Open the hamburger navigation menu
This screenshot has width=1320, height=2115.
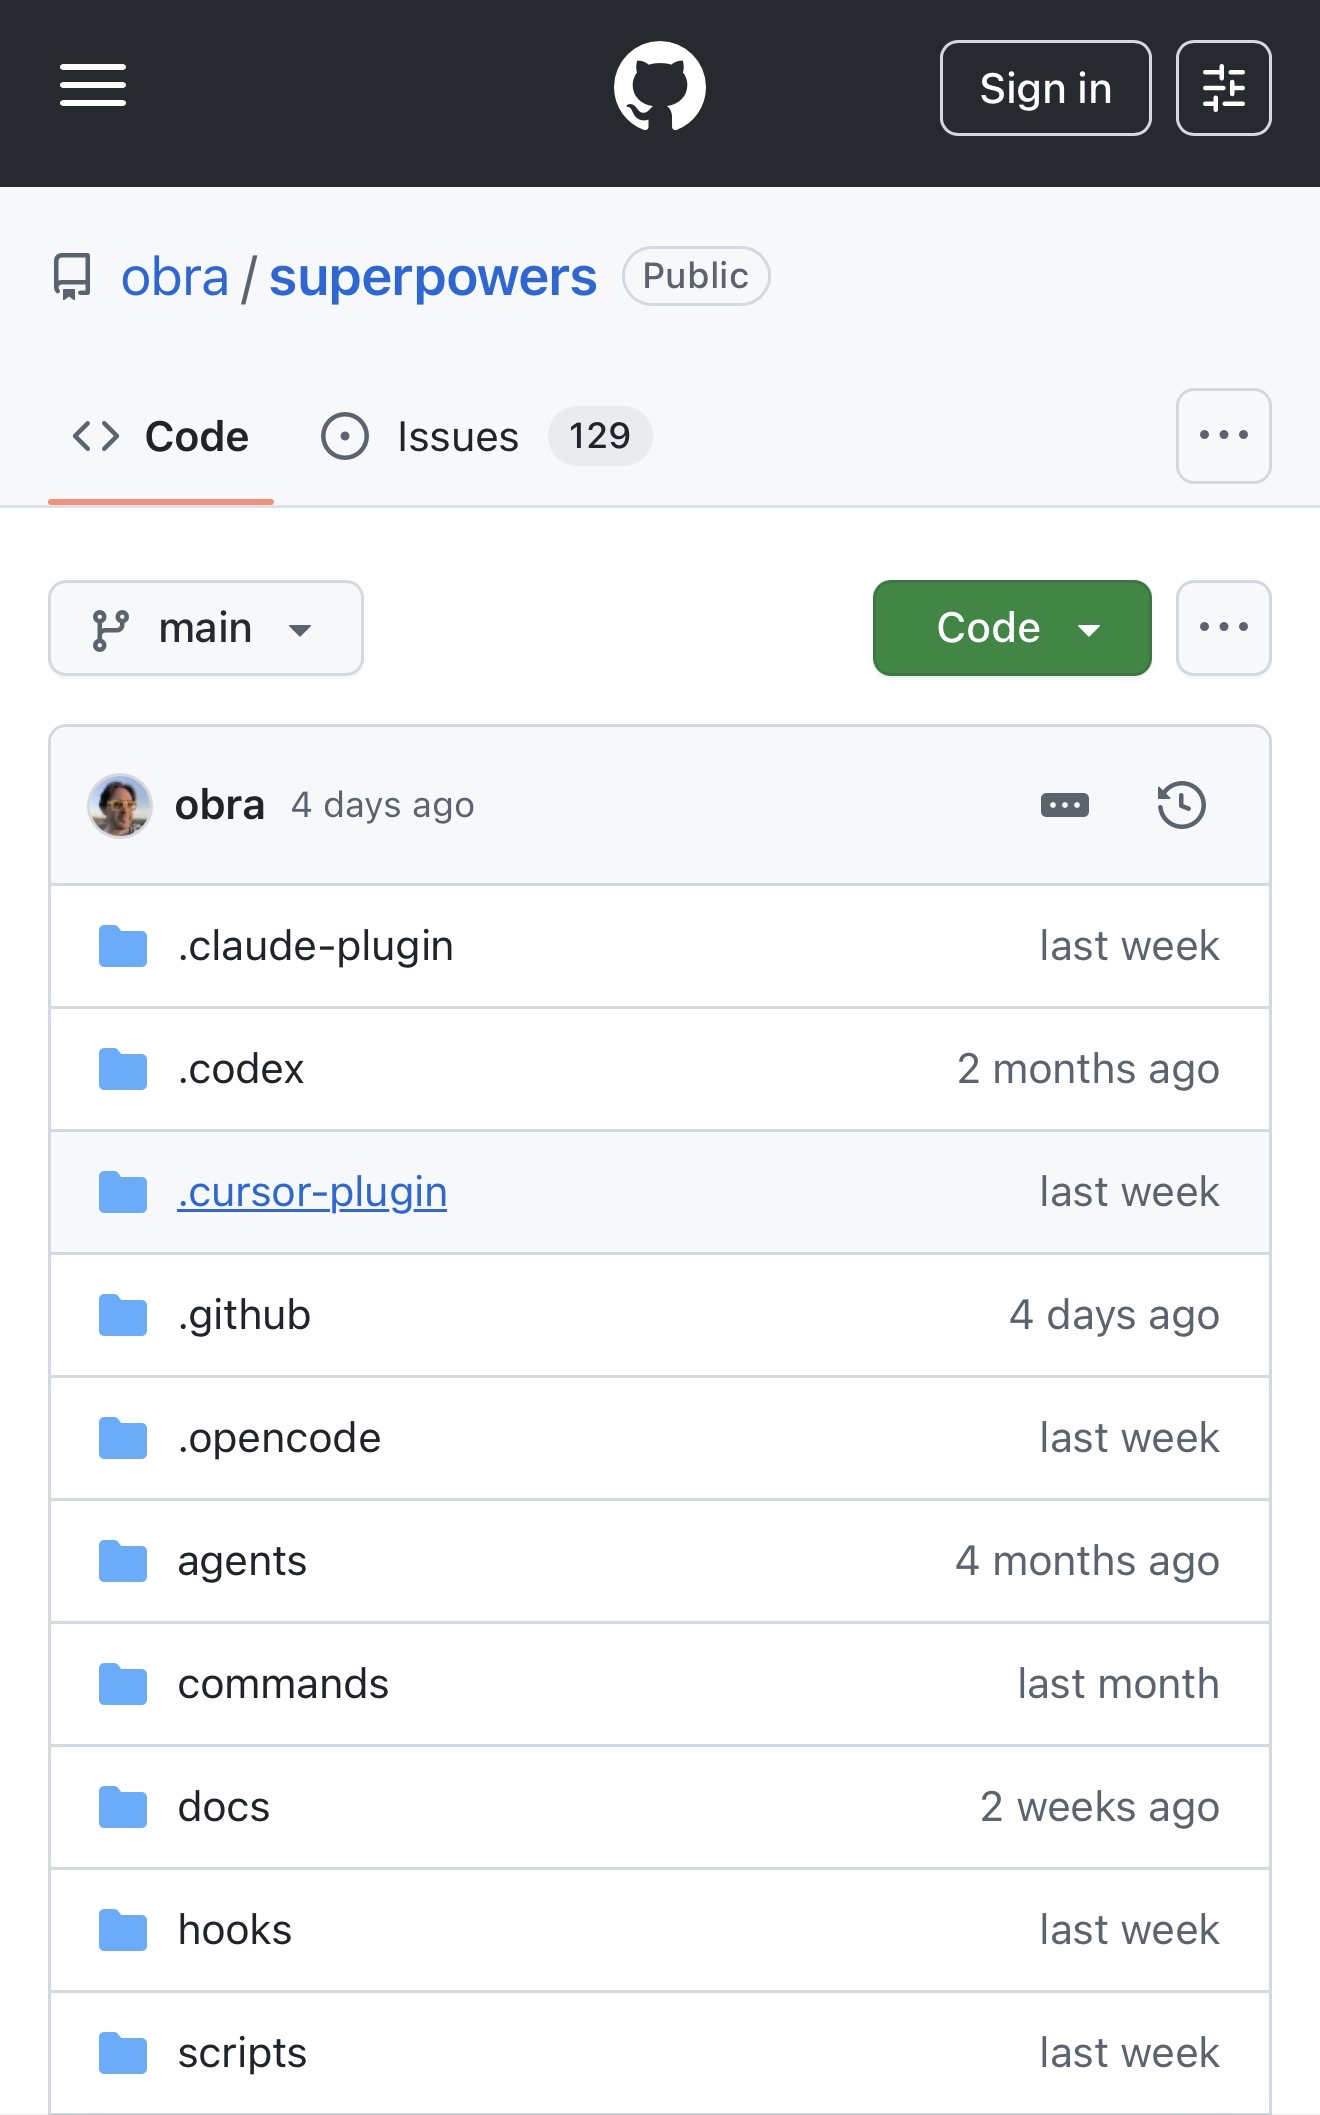coord(93,85)
